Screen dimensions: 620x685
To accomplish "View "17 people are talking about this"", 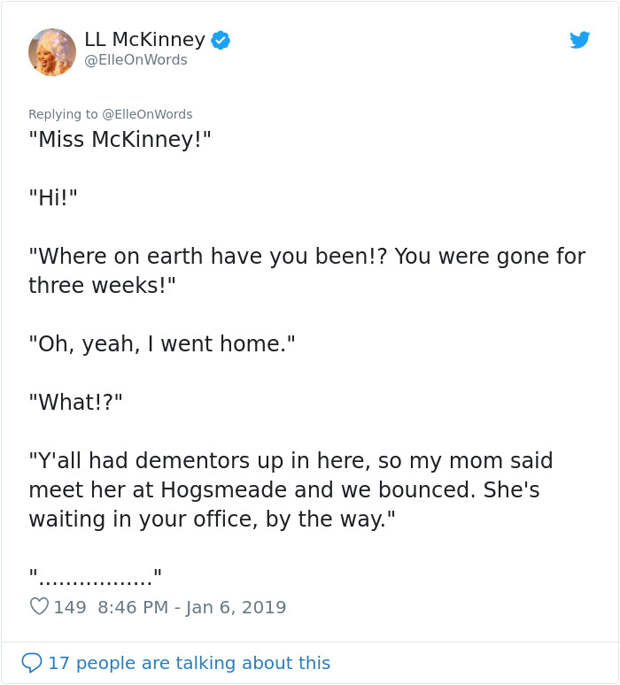I will tap(189, 663).
